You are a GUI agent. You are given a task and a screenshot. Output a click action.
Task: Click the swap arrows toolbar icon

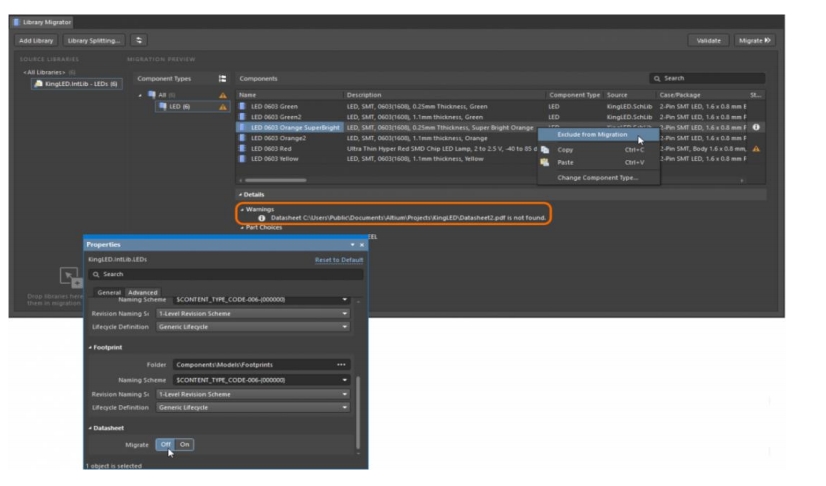tap(139, 41)
